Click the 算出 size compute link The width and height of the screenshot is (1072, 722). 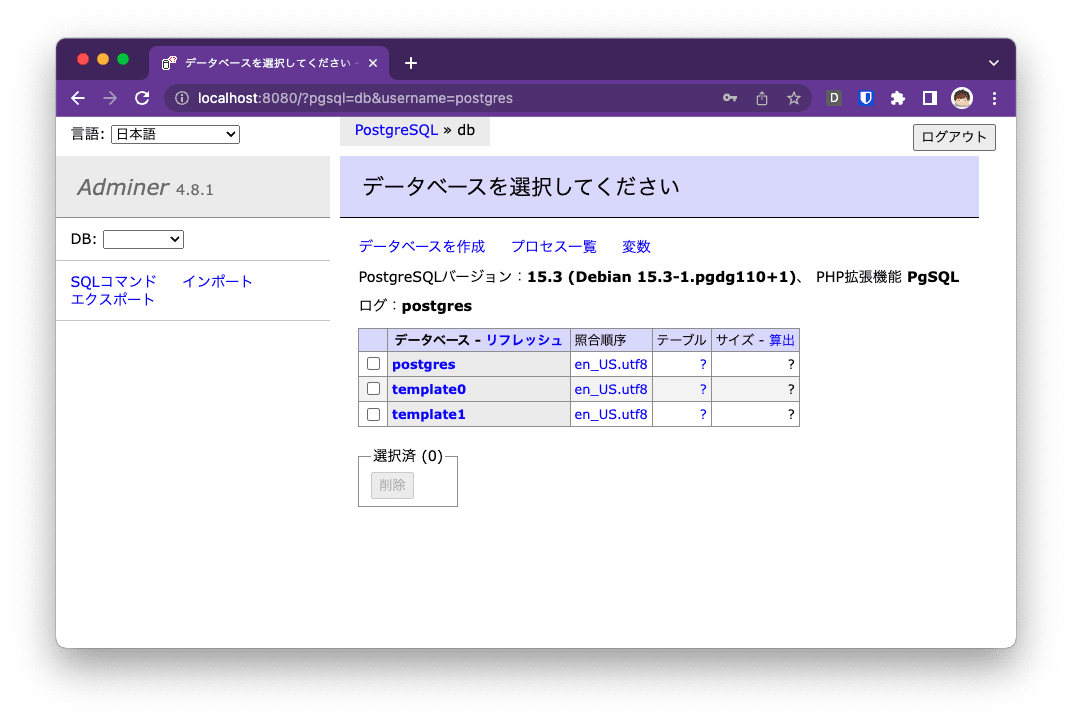(781, 340)
